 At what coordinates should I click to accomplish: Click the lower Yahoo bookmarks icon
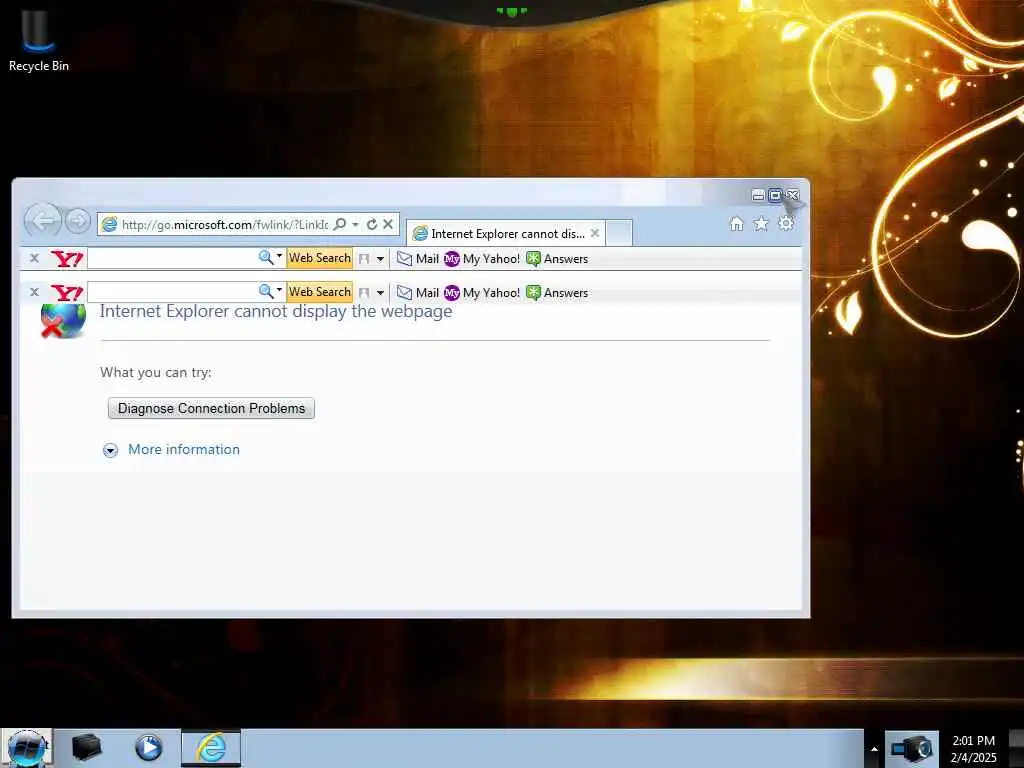point(364,293)
